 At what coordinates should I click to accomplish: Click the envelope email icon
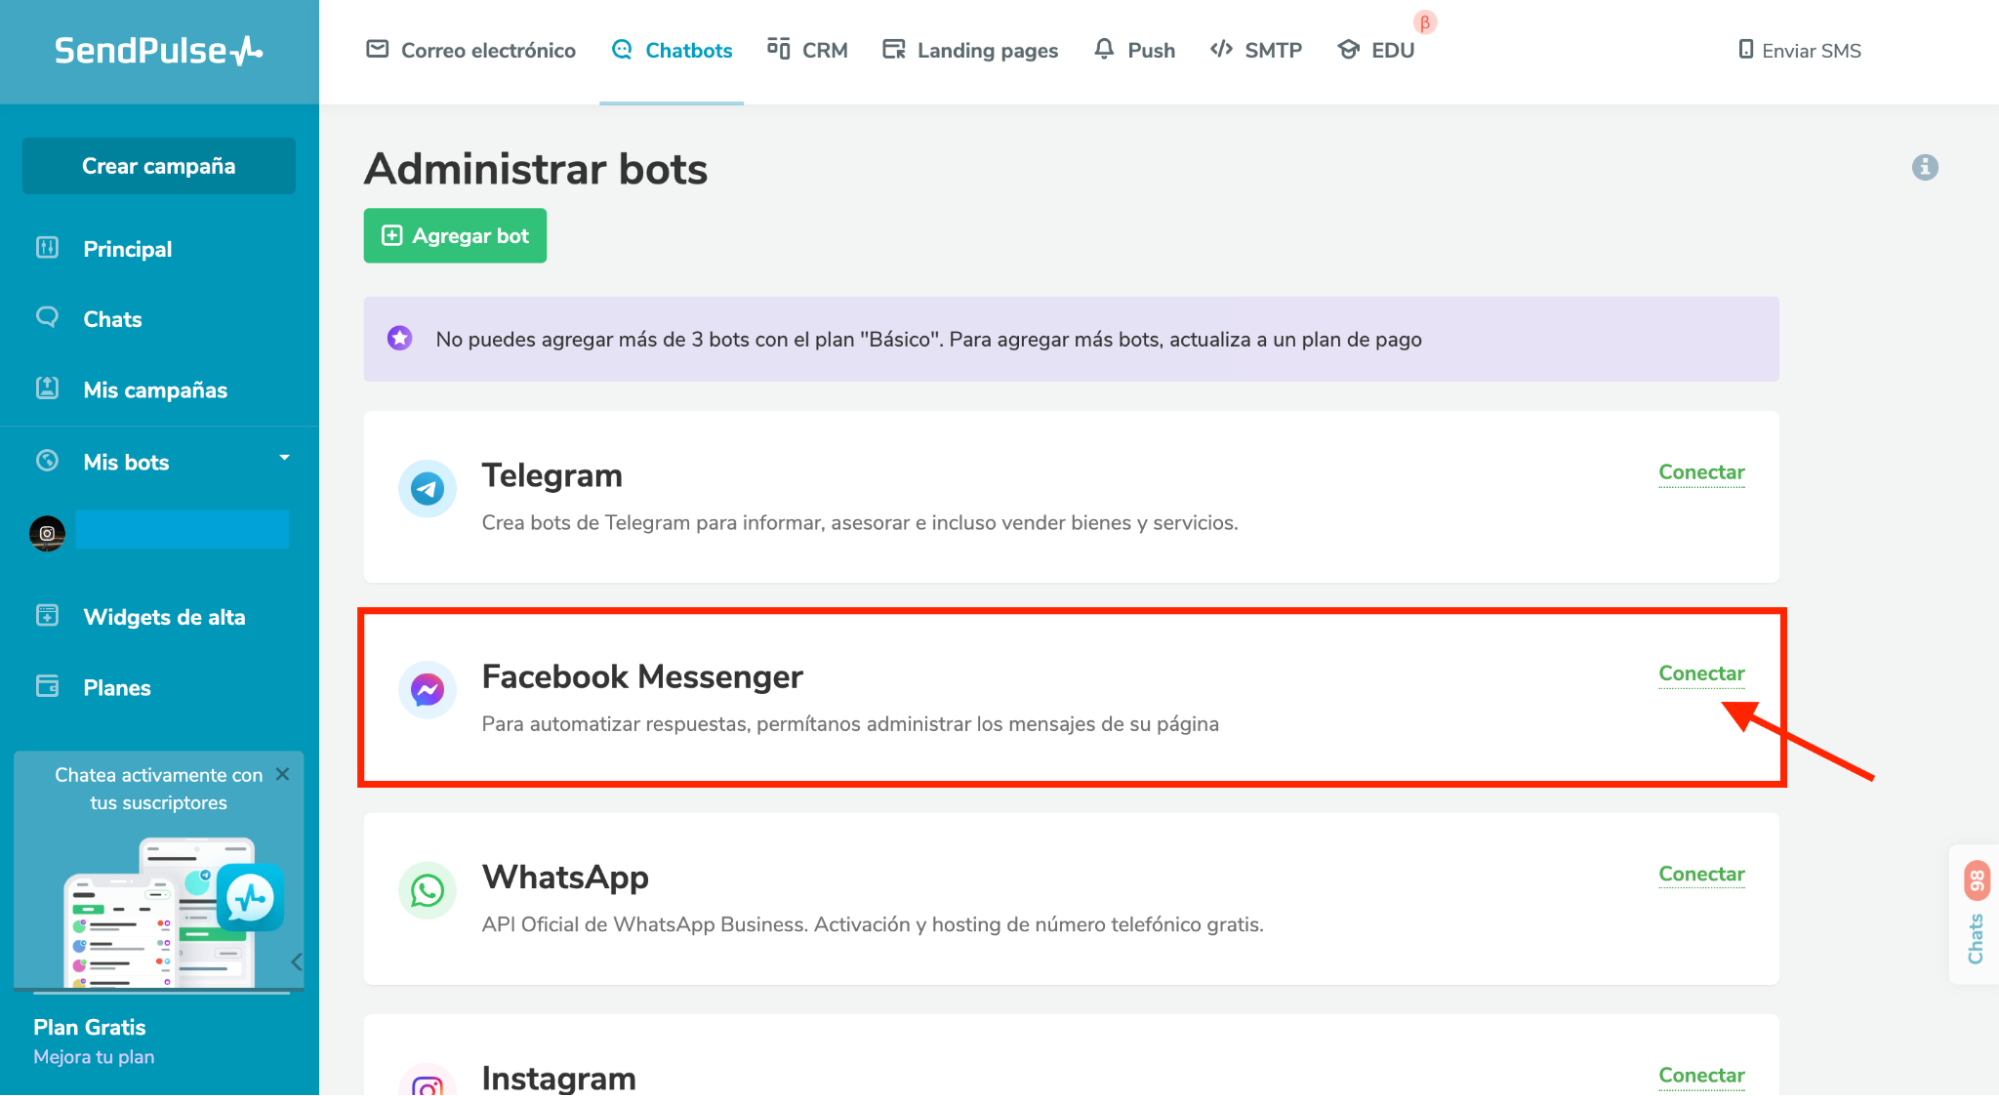click(377, 49)
